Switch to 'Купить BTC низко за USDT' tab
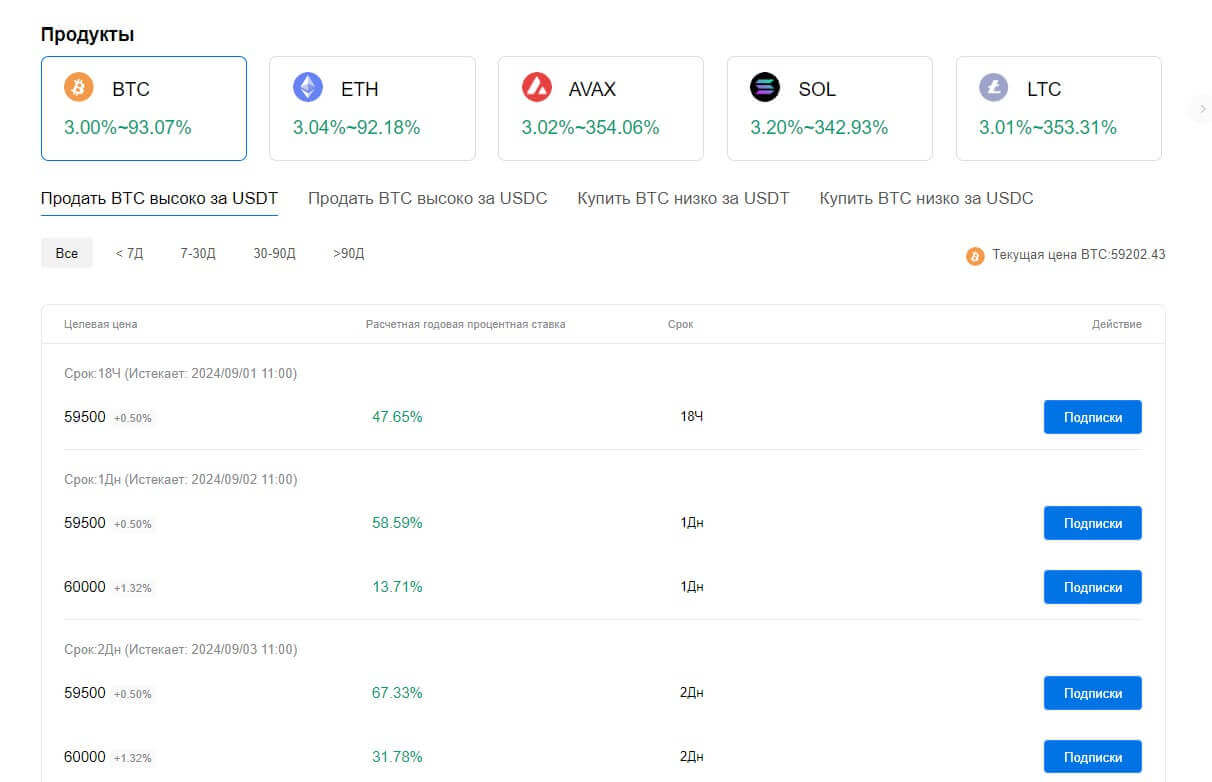Screen dimensions: 1212x782 [x=683, y=198]
